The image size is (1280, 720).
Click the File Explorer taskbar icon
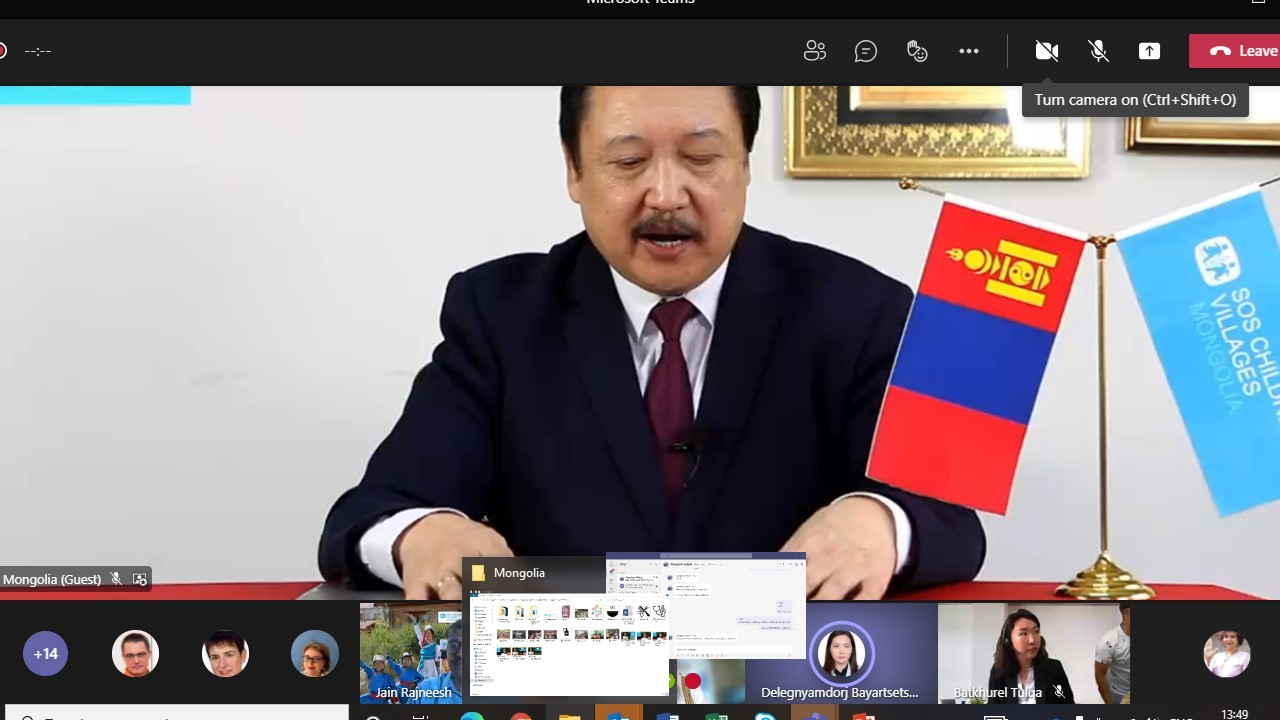(x=569, y=716)
